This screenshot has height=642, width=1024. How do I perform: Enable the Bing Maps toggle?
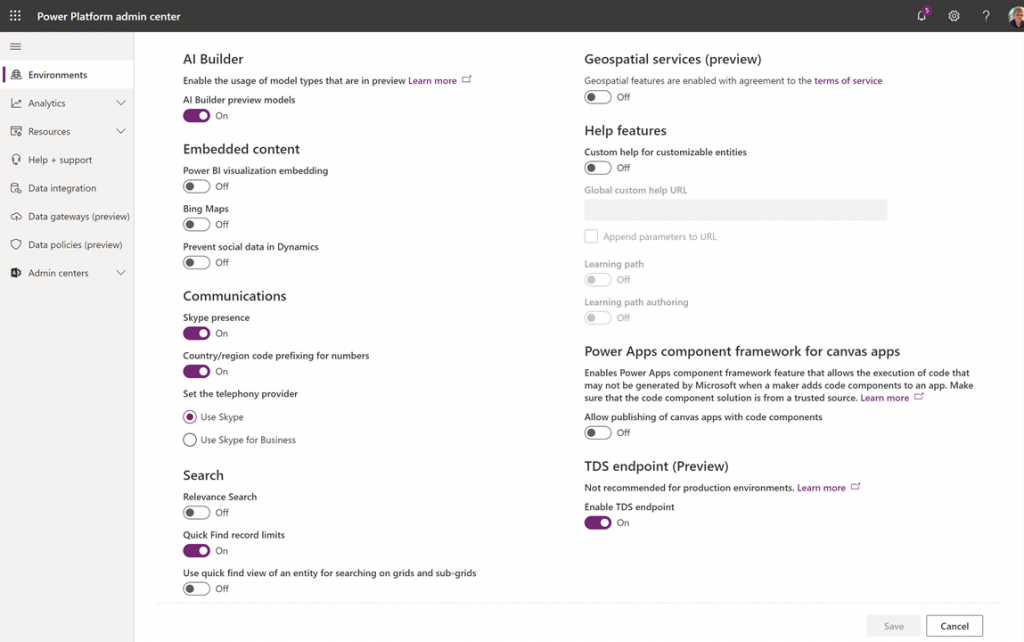pyautogui.click(x=196, y=225)
